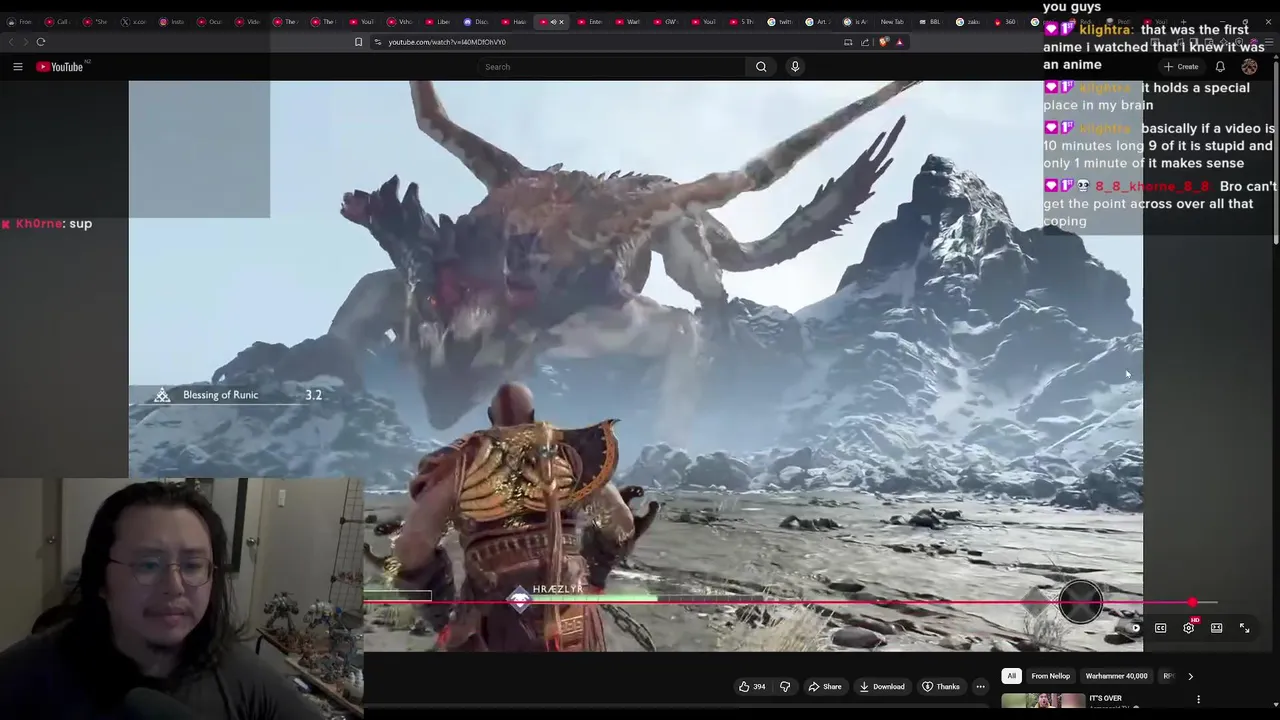Share the video
Viewport: 1280px width, 720px height.
point(824,687)
